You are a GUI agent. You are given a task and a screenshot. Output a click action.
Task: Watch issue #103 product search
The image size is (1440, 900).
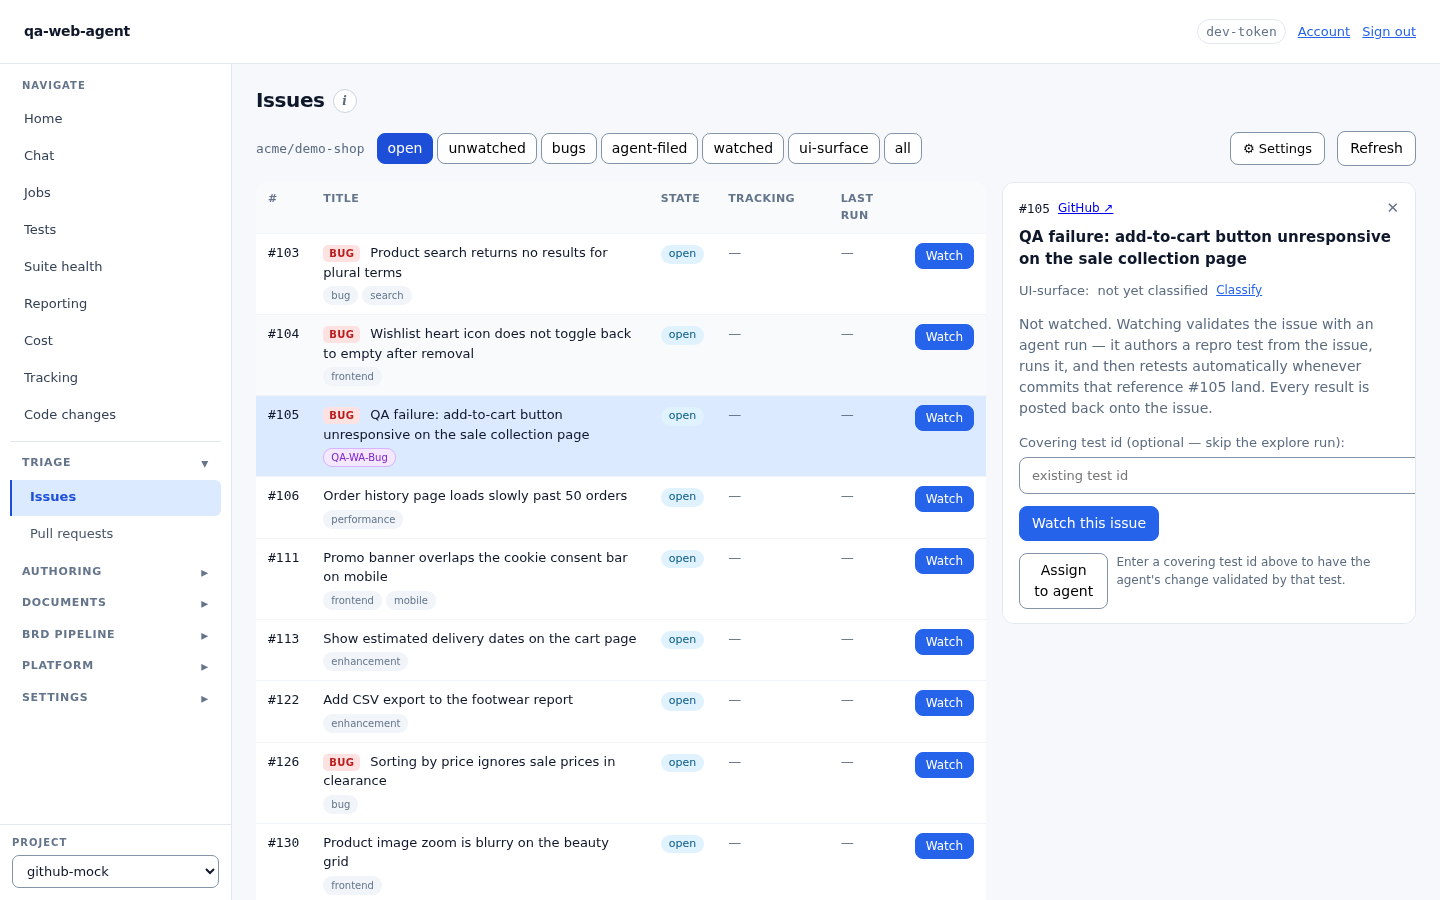pyautogui.click(x=944, y=256)
